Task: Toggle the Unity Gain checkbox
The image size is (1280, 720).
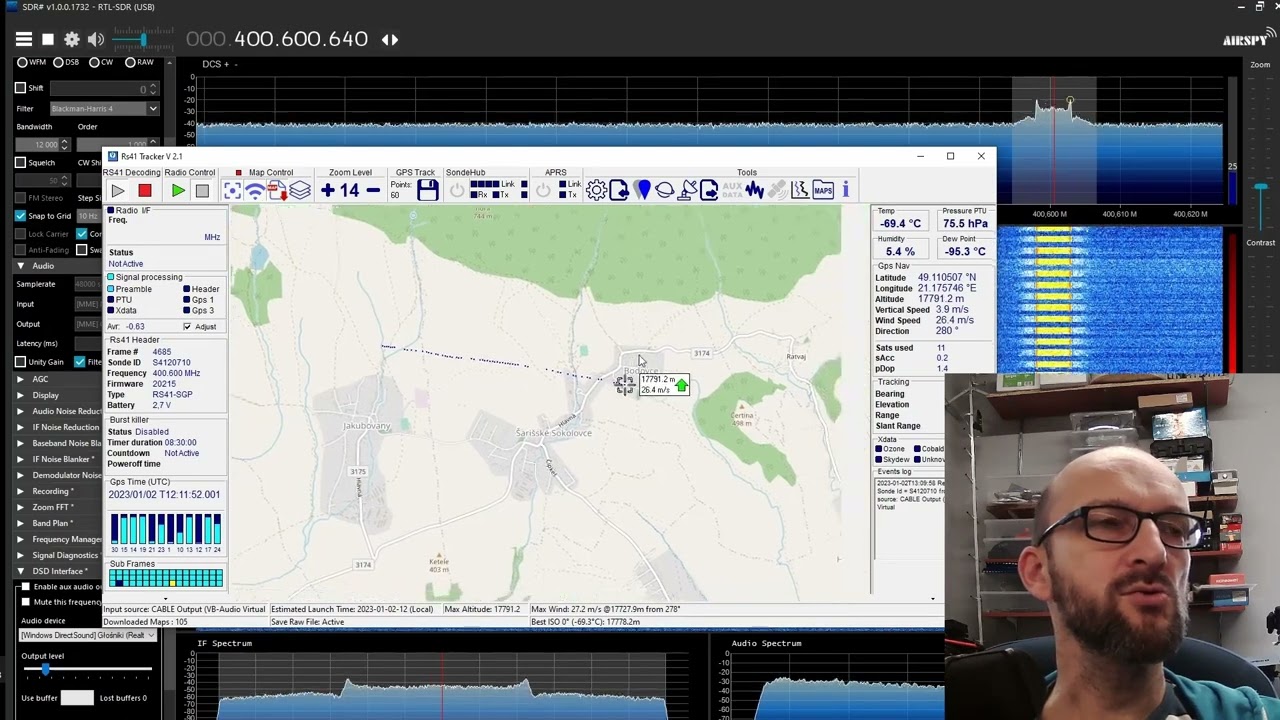Action: 20,362
